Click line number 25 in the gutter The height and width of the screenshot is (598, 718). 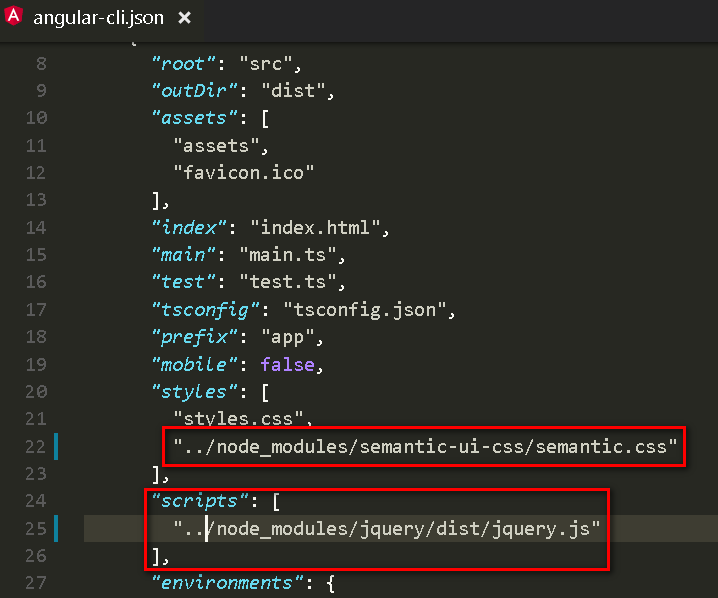tap(36, 529)
